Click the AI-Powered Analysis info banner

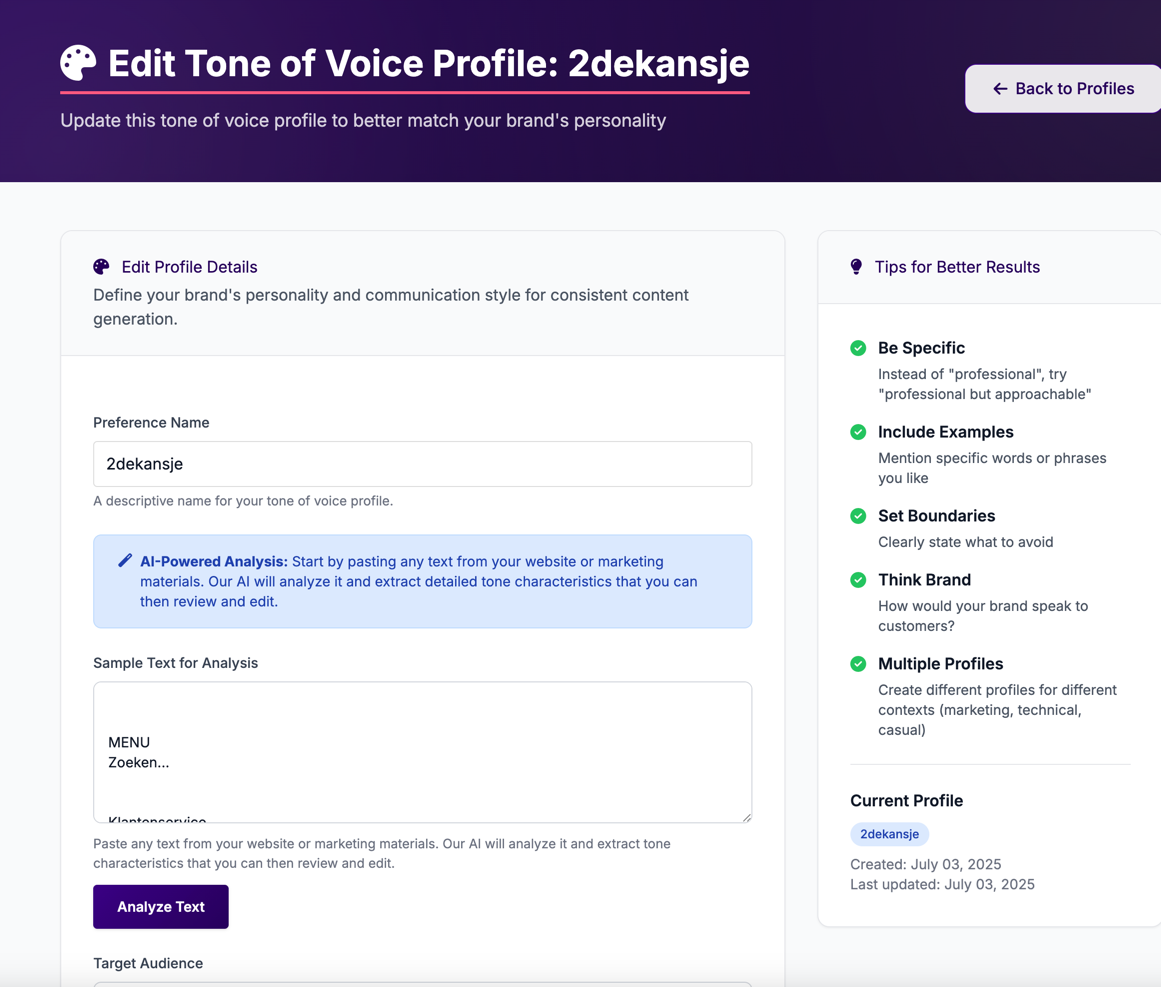[x=422, y=581]
